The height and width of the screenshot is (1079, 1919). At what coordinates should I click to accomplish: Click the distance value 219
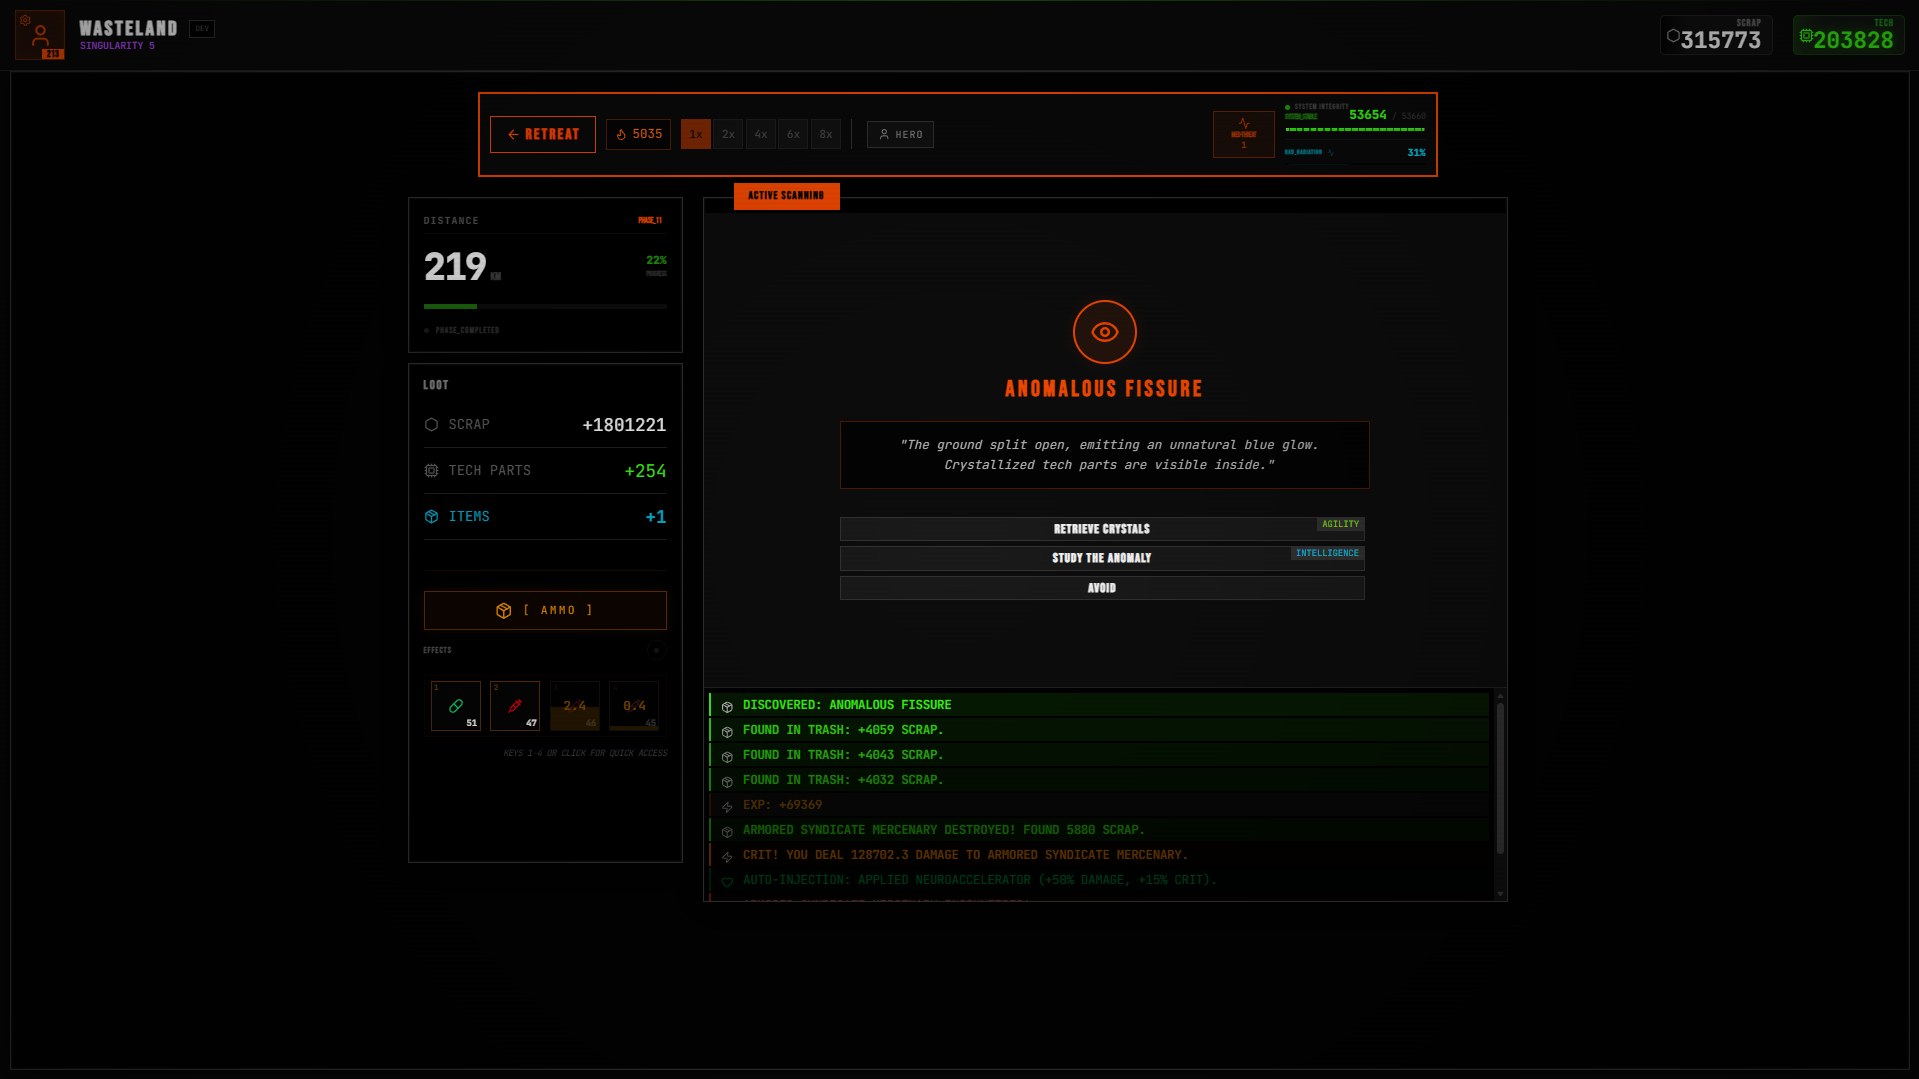[x=455, y=267]
